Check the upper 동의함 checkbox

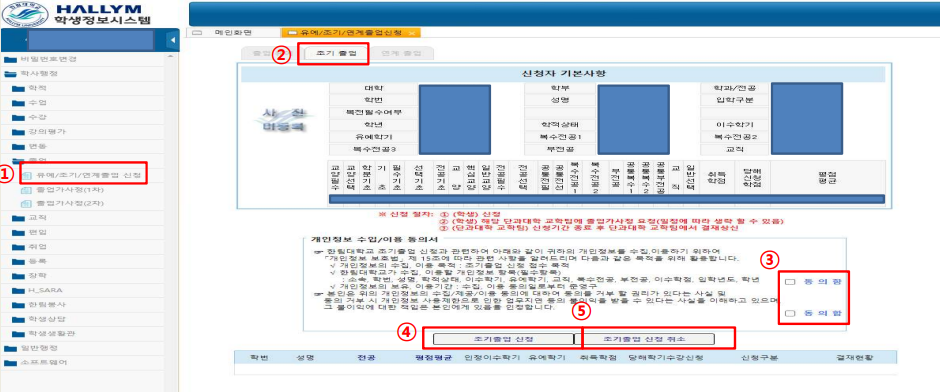pyautogui.click(x=790, y=282)
